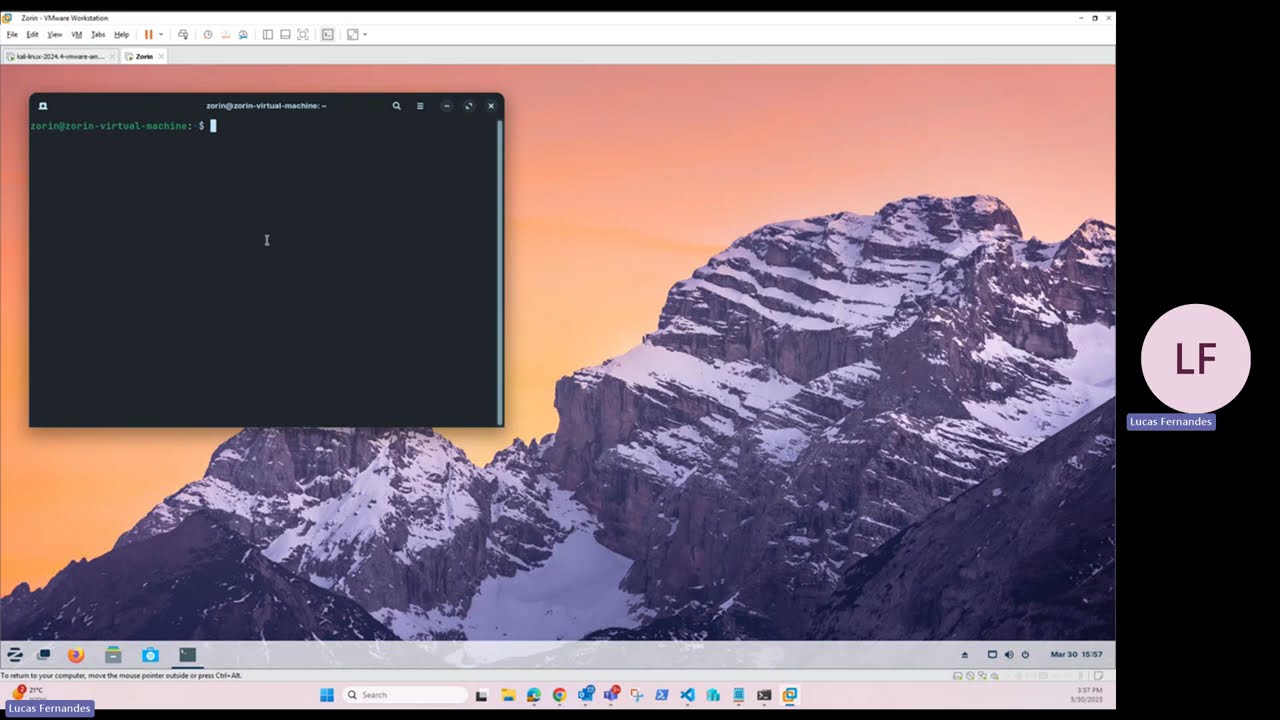Toggle VMware console view

click(327, 34)
